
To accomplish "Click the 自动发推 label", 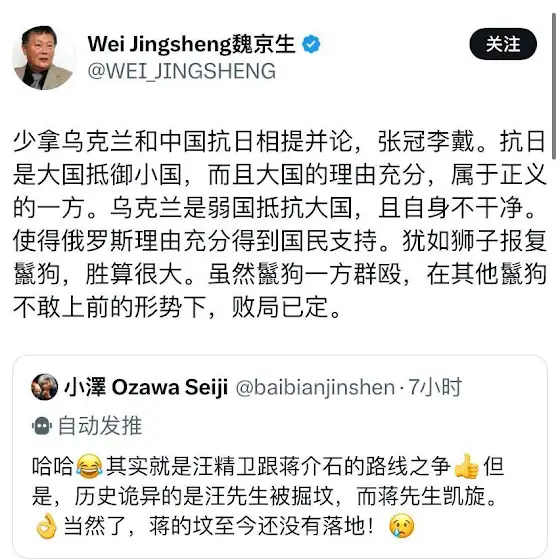I will 100,425.
